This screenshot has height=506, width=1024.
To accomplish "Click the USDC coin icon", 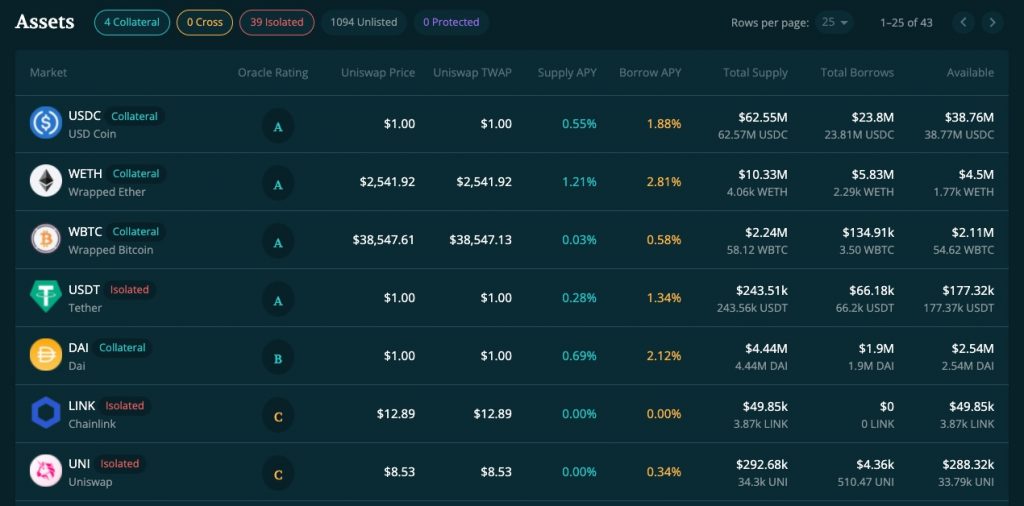I will (46, 123).
